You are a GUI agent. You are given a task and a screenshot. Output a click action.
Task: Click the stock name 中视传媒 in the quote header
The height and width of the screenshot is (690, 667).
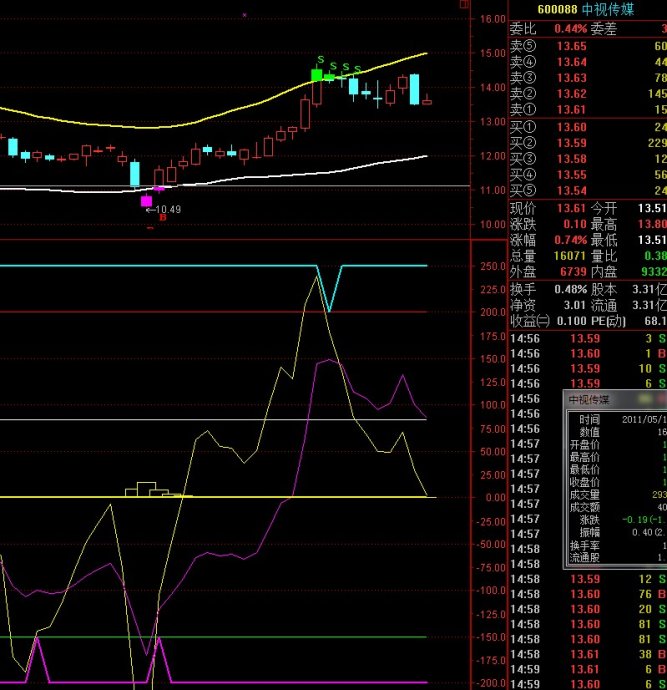coord(608,9)
